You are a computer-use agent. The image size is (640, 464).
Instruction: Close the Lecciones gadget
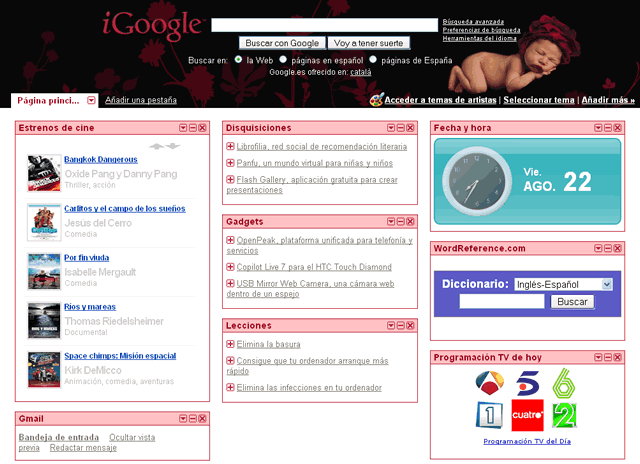click(411, 326)
